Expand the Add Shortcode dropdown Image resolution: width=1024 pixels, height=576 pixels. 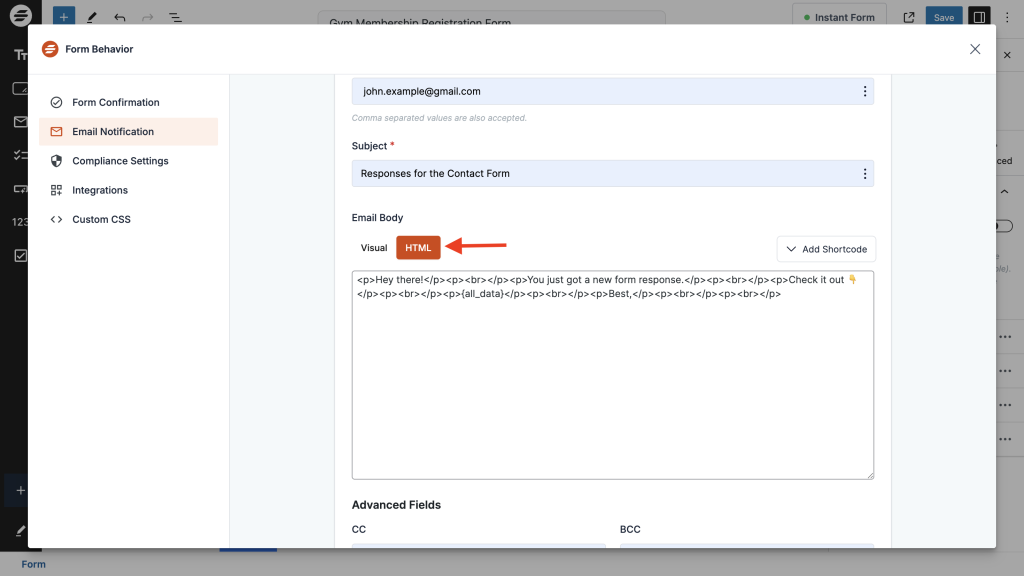click(826, 249)
